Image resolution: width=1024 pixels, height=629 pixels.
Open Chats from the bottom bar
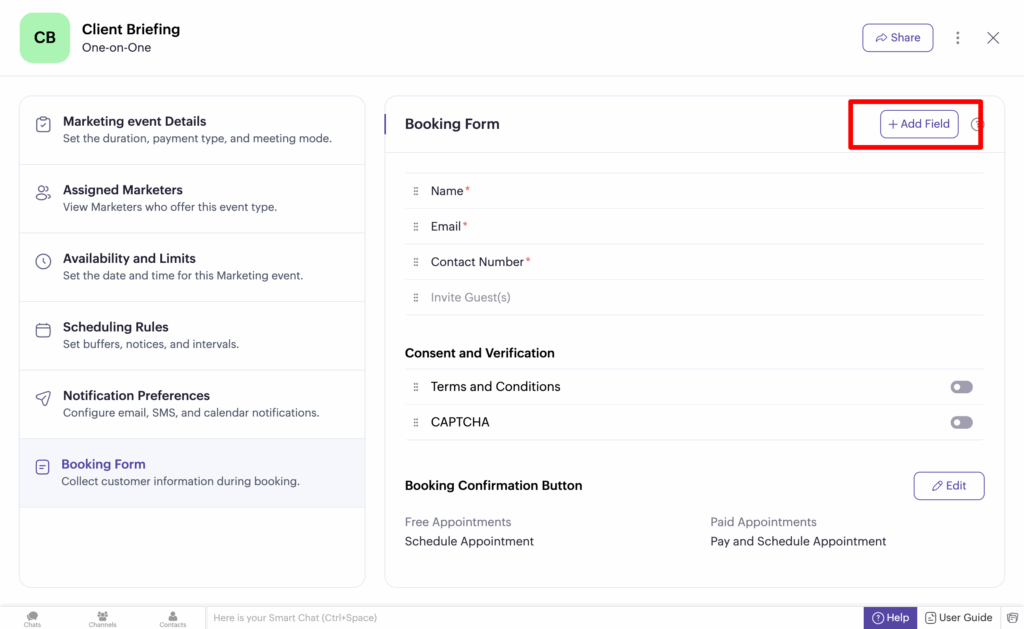coord(32,618)
